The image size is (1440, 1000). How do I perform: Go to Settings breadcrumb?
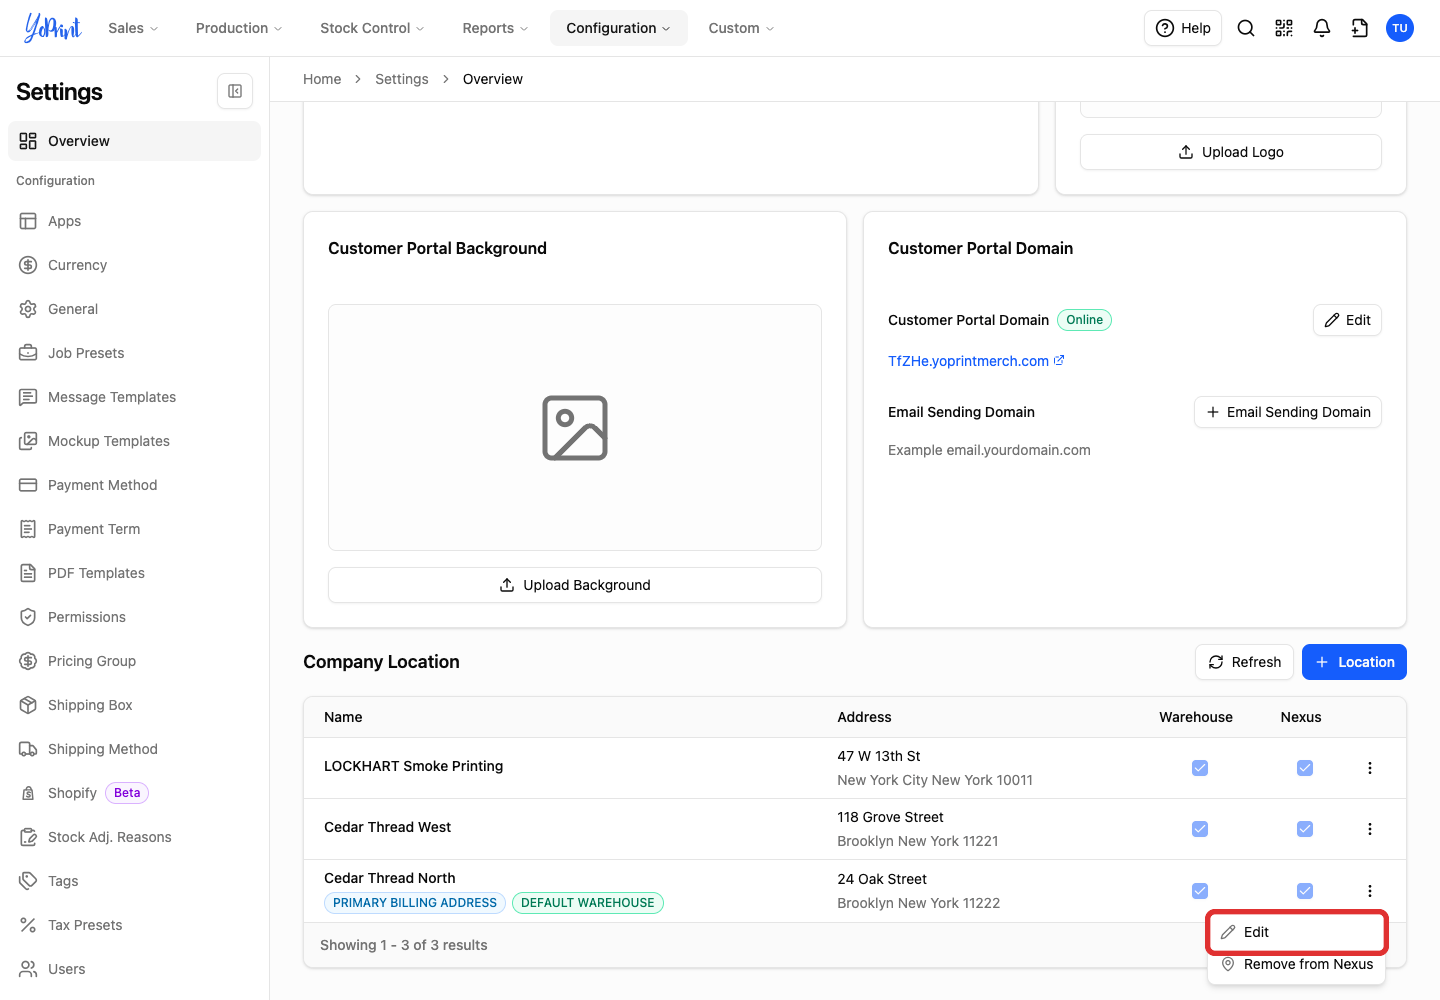tap(402, 79)
